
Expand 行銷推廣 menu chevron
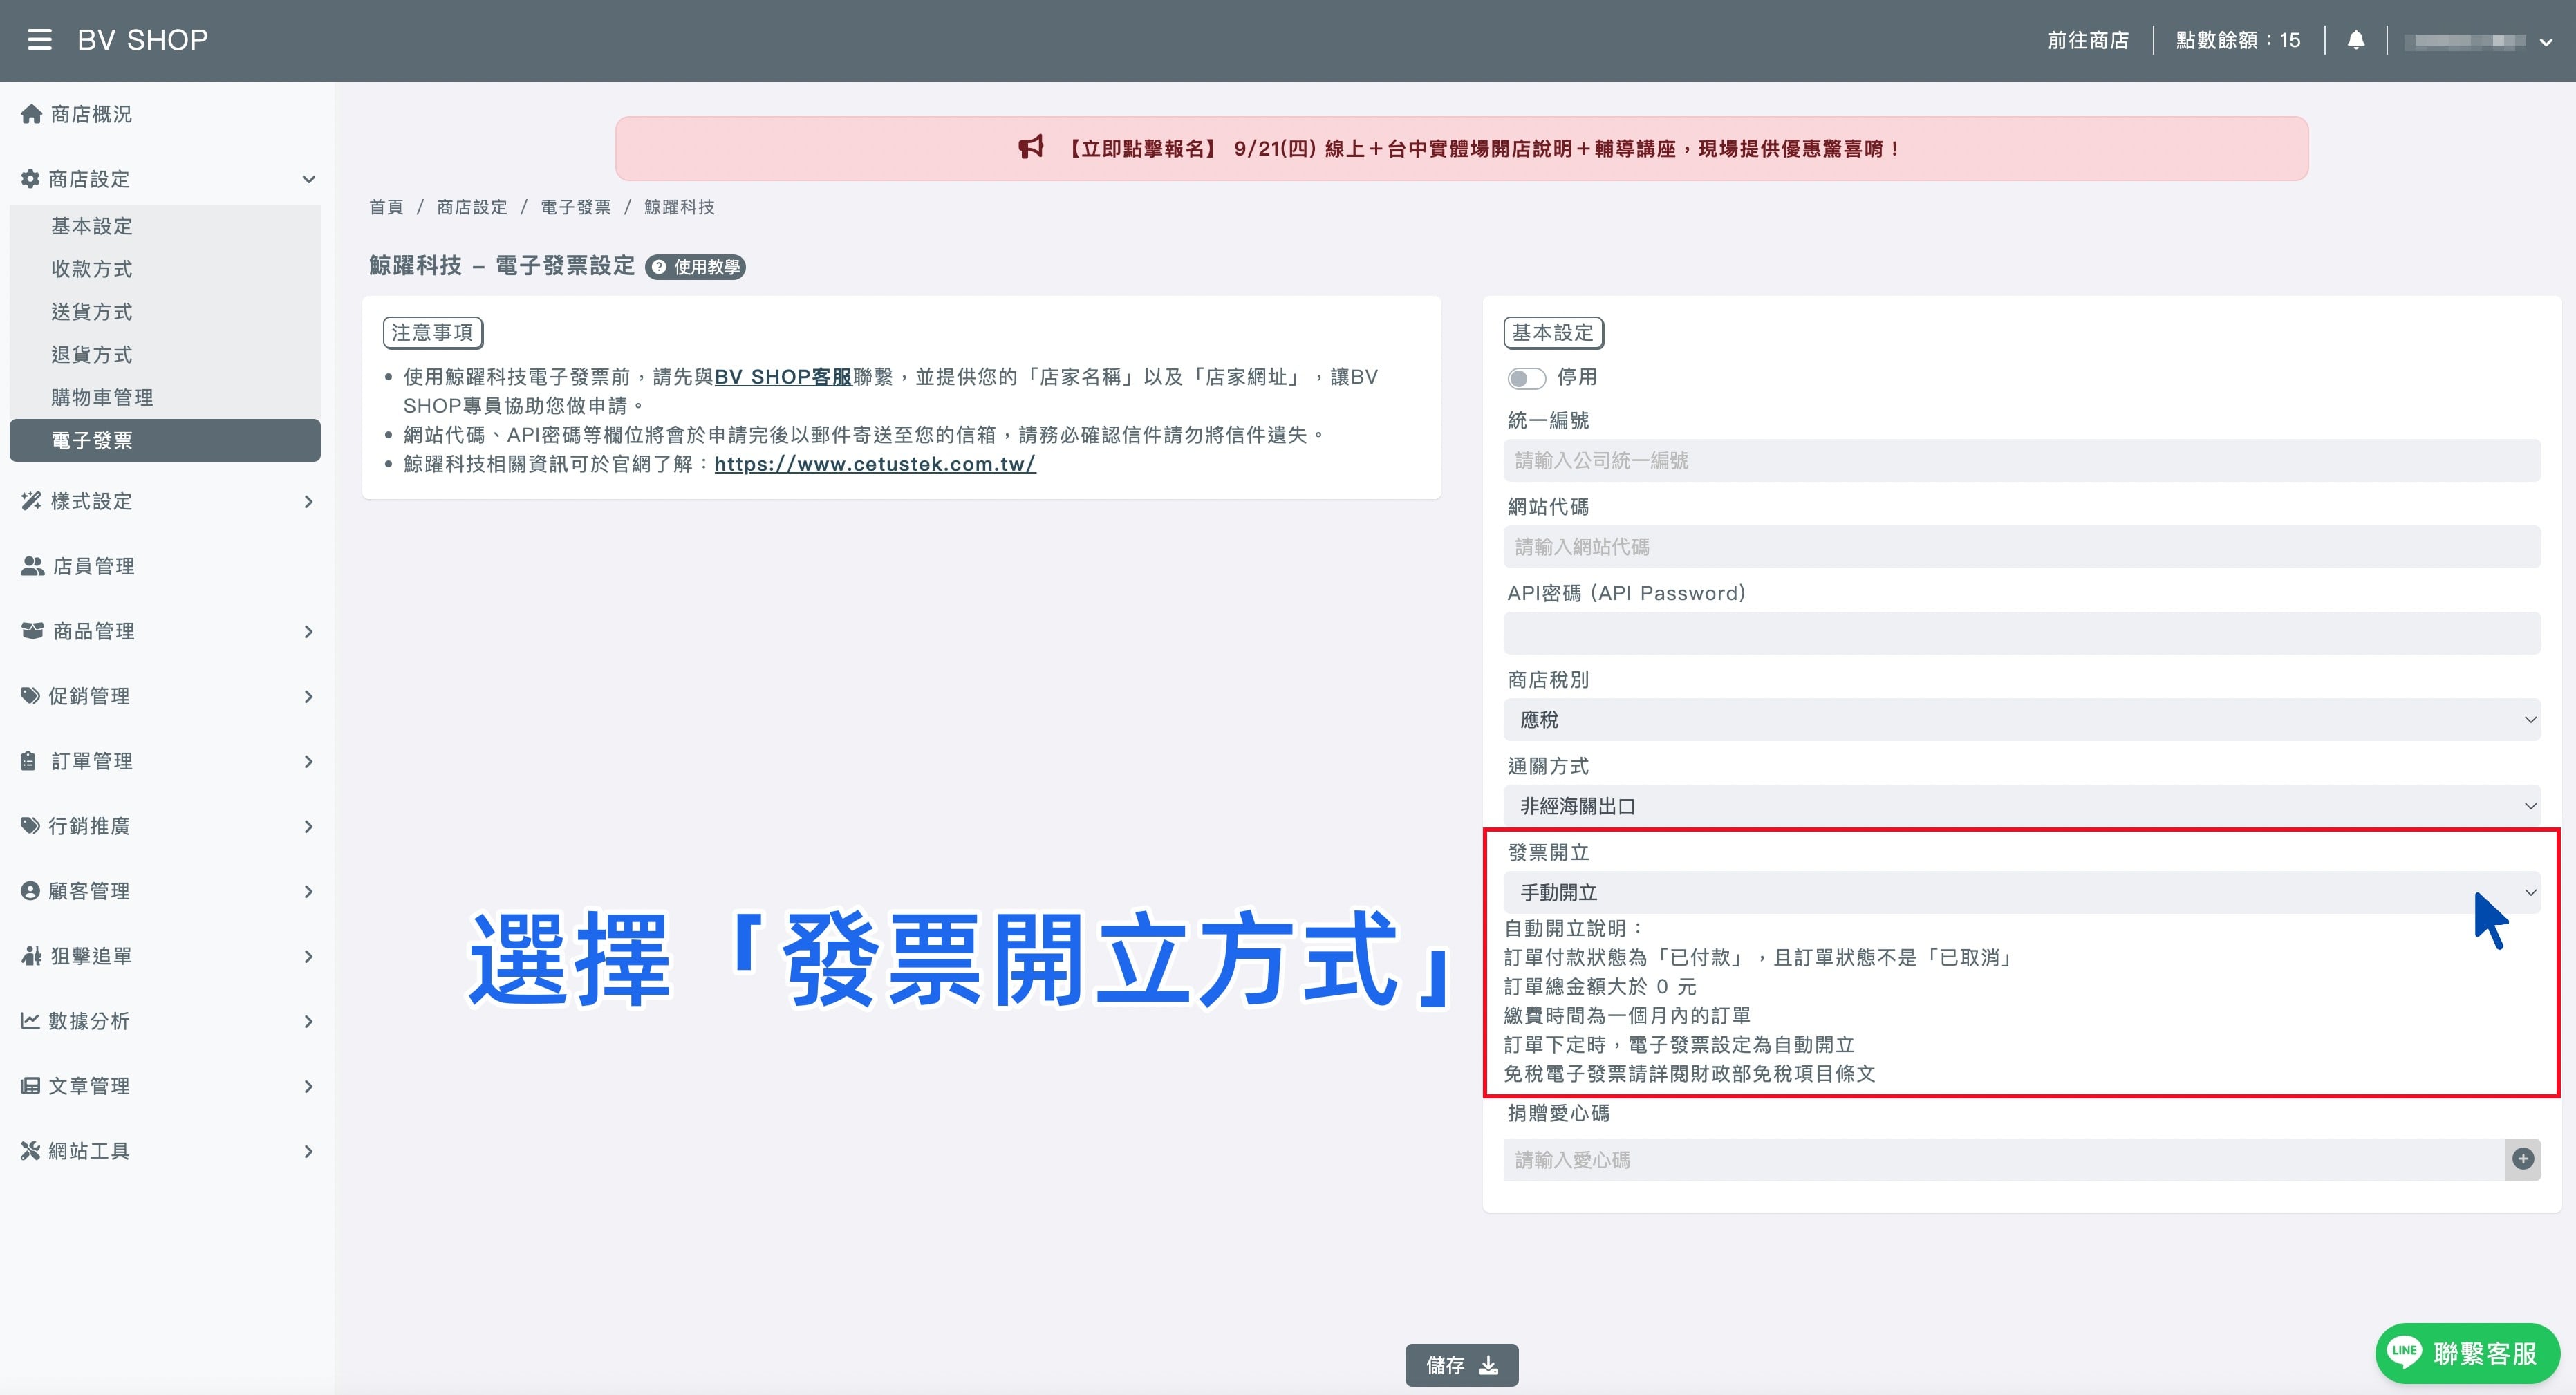click(309, 826)
